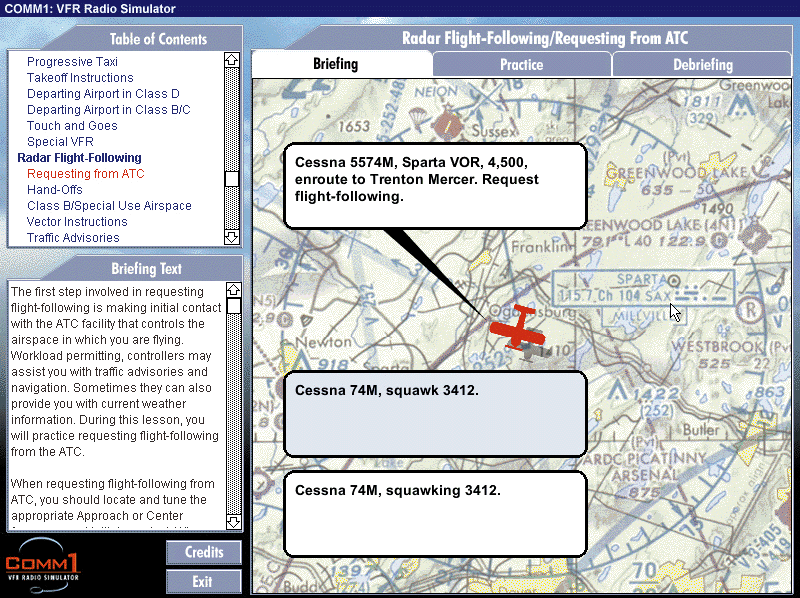Select the Briefing tab
This screenshot has height=598, width=800.
coord(335,64)
